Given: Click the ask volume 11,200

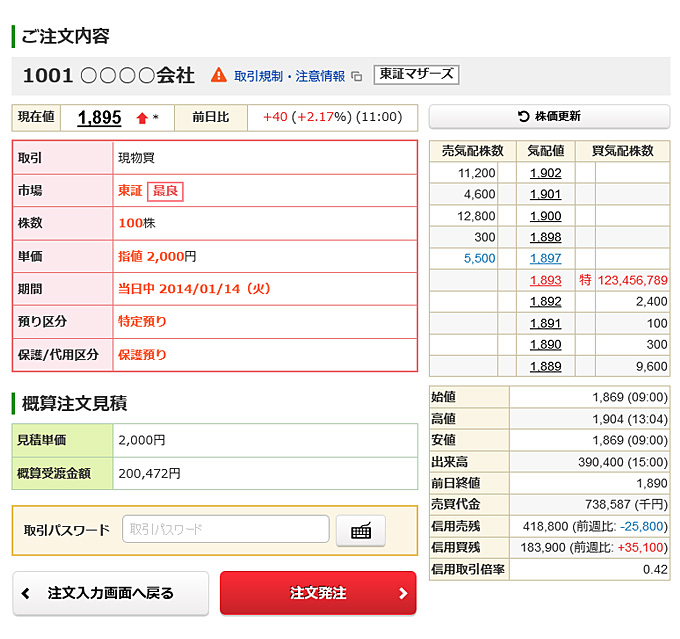Looking at the screenshot, I should pos(477,173).
